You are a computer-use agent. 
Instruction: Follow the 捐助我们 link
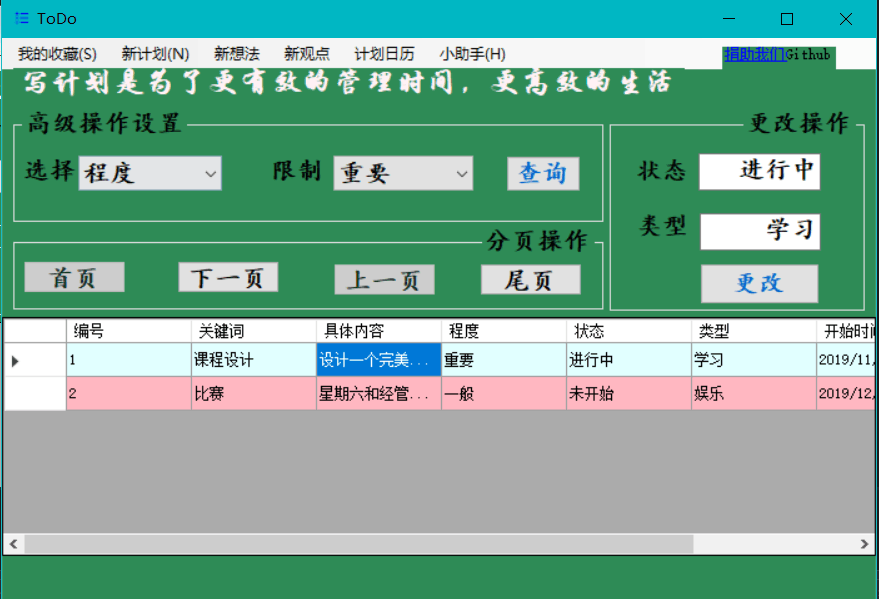tap(755, 54)
